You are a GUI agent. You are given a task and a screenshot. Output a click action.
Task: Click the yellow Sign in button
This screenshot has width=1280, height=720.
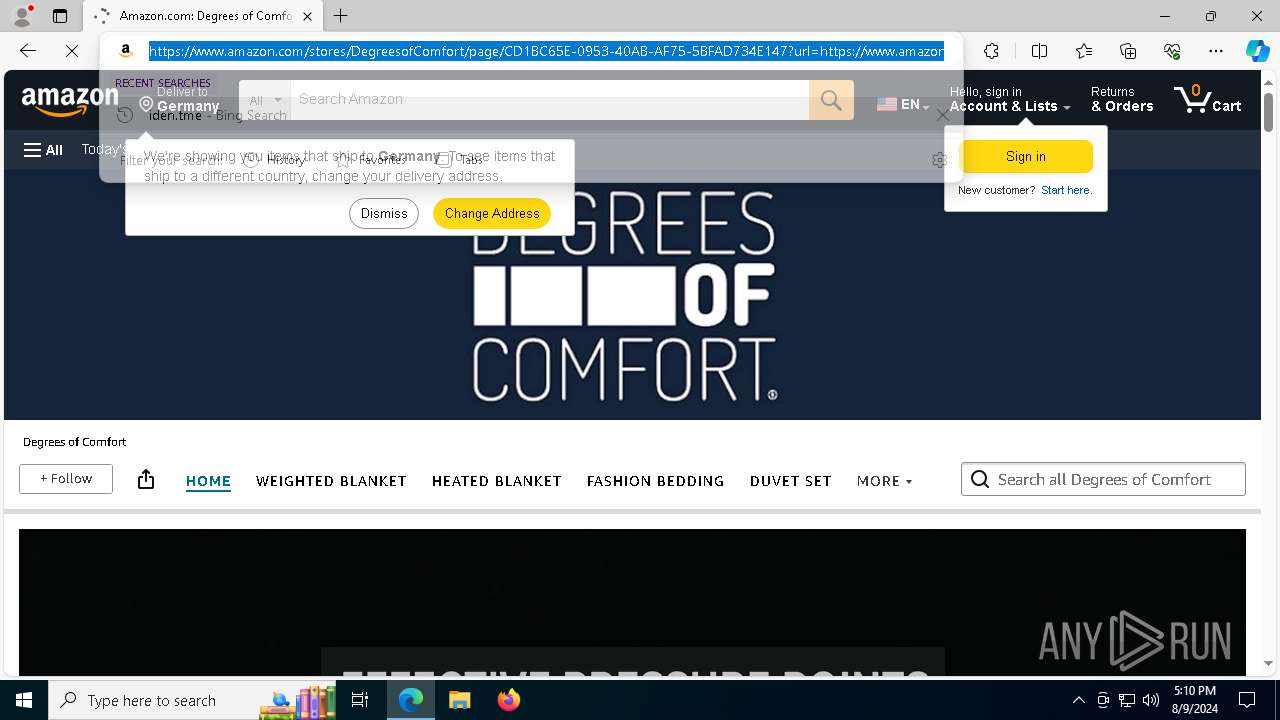(x=1026, y=156)
